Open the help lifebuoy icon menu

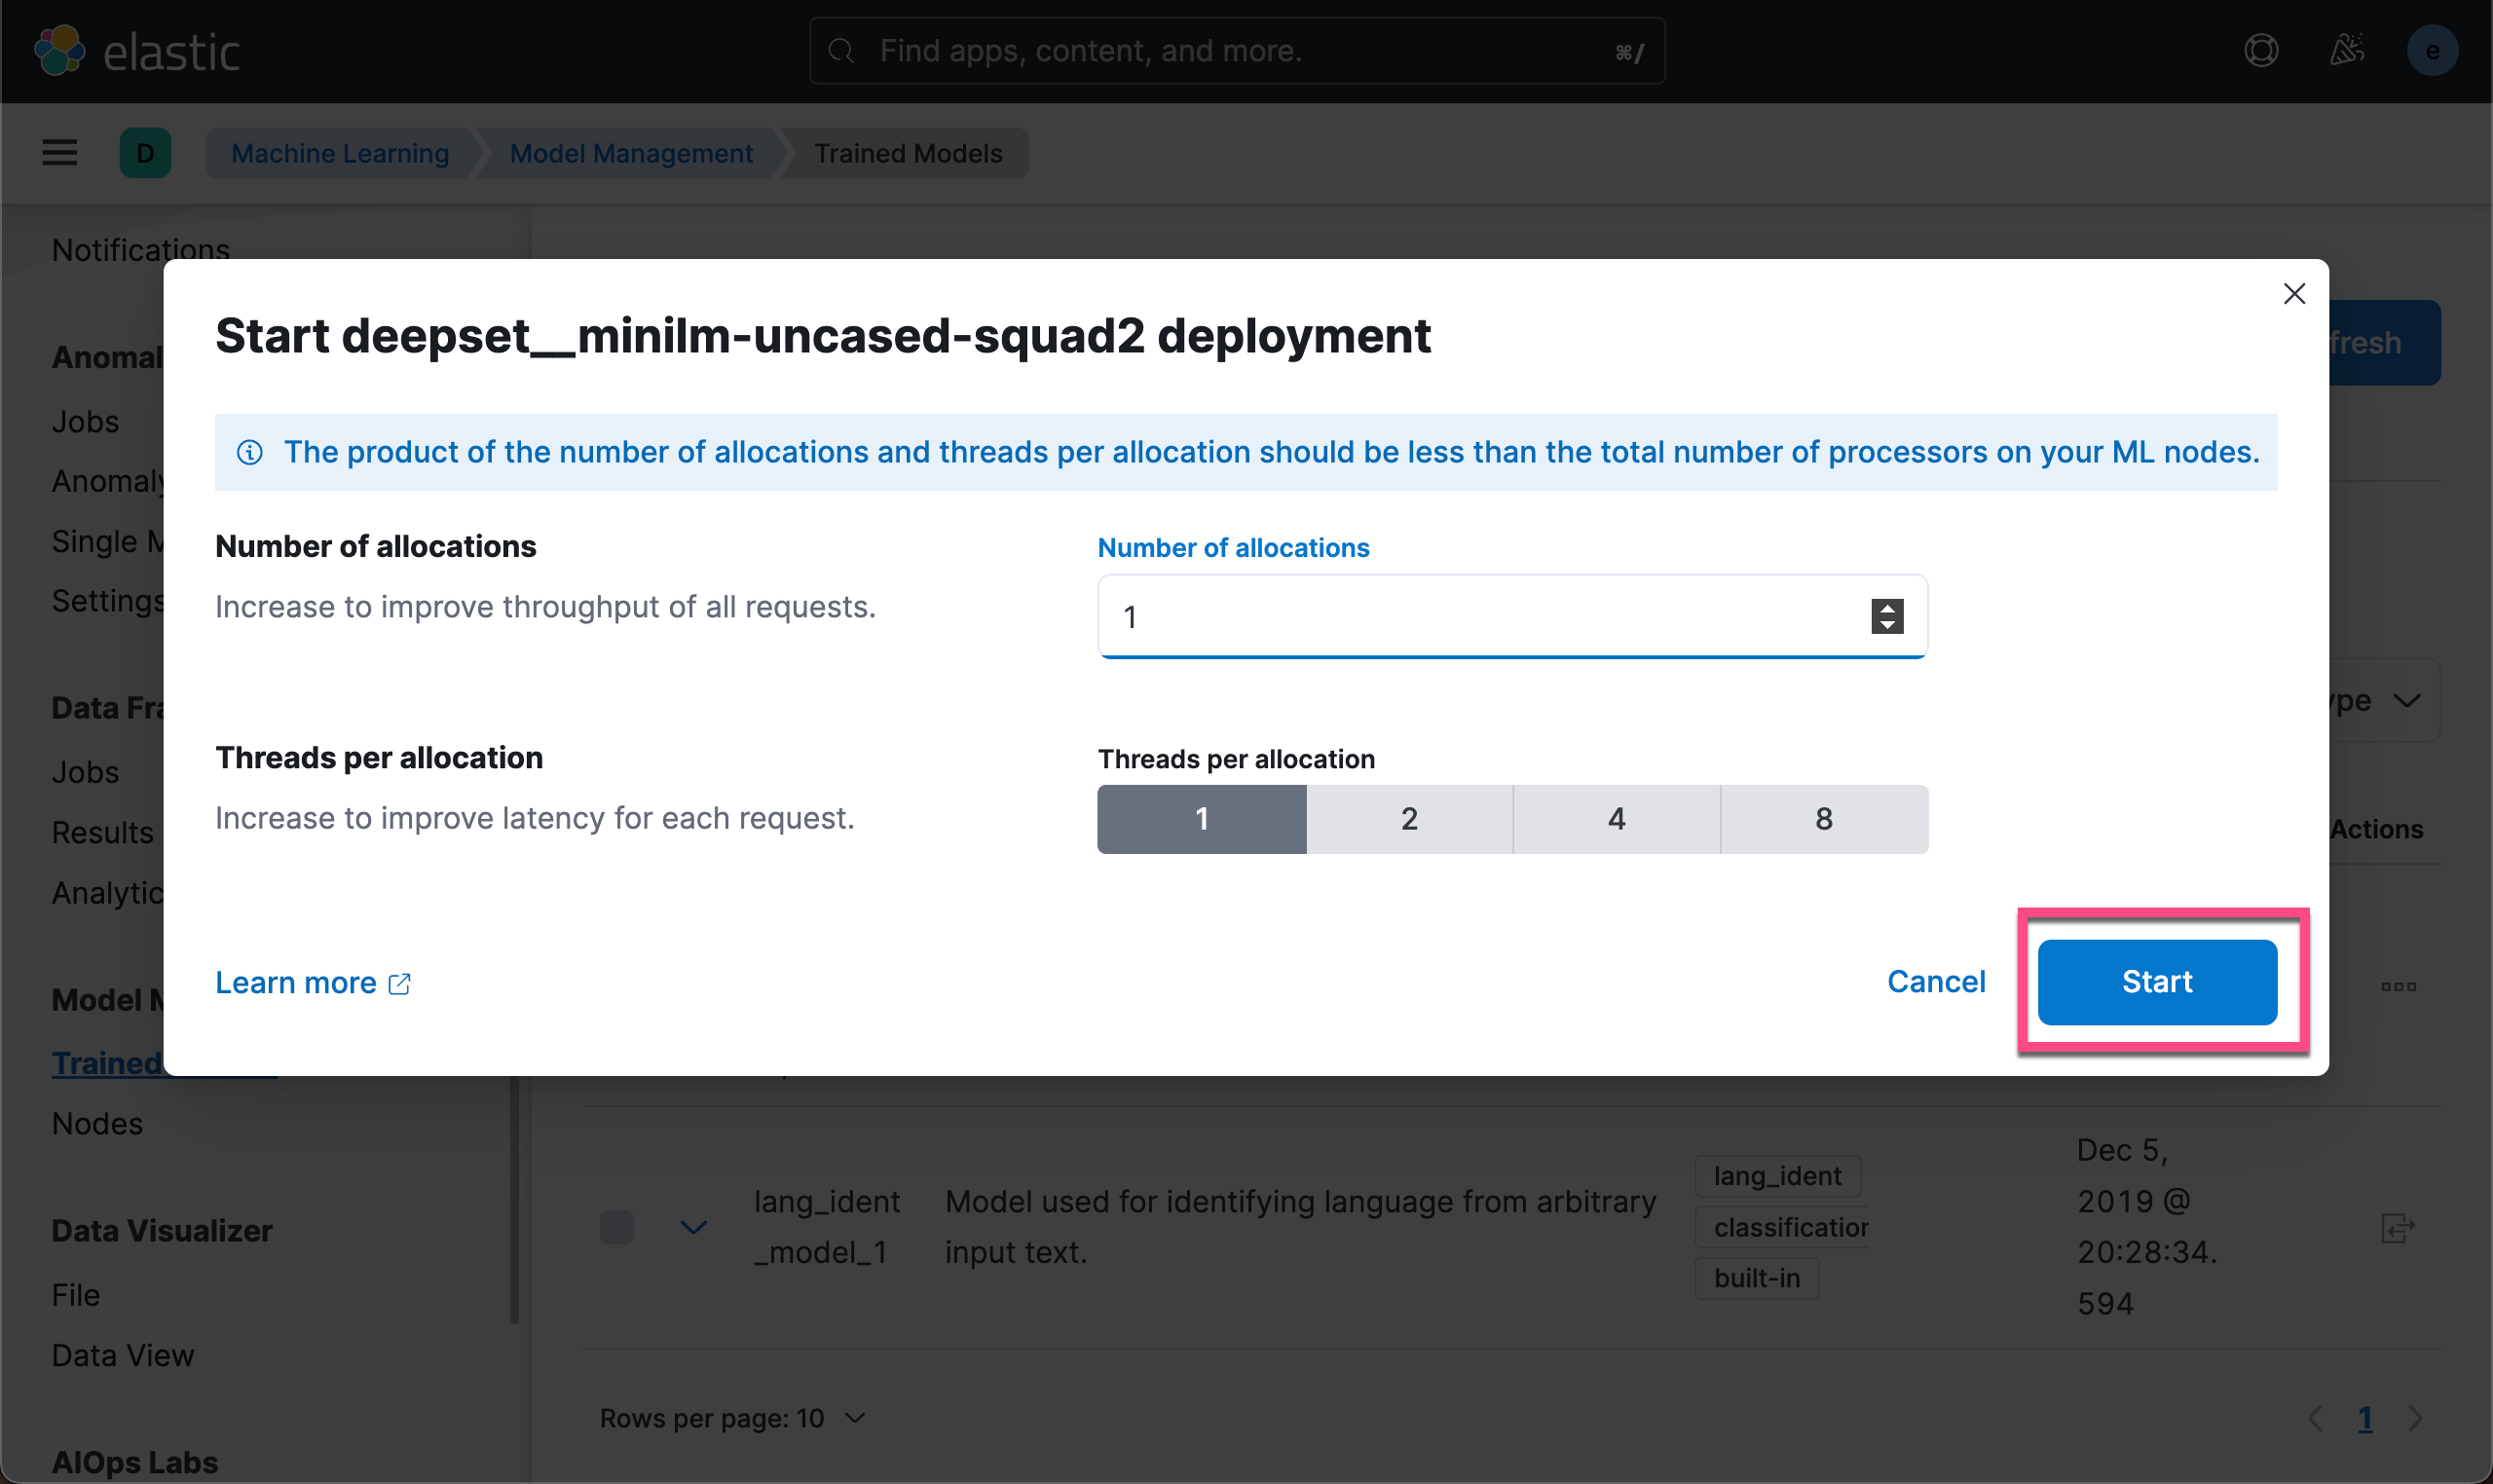point(2261,50)
